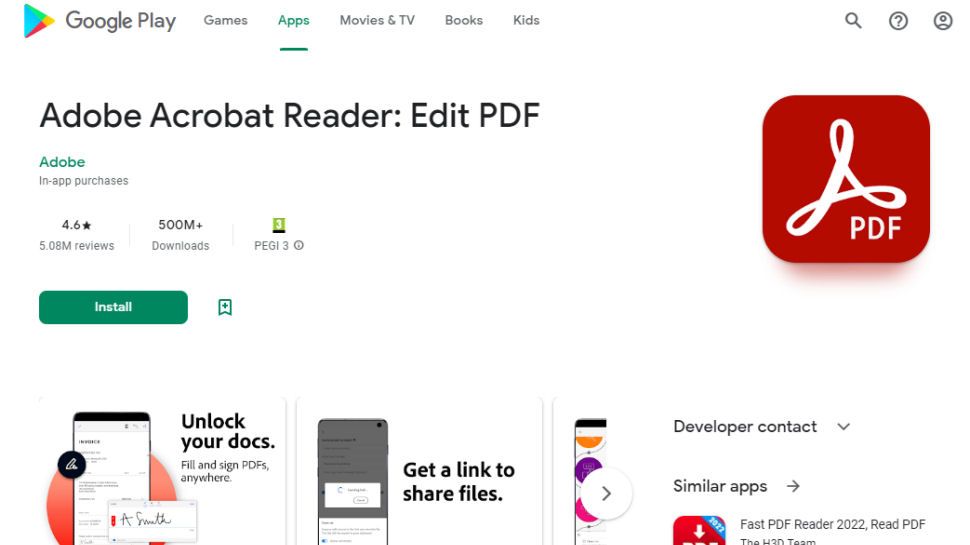The height and width of the screenshot is (545, 970).
Task: Click the Install button
Action: pyautogui.click(x=113, y=307)
